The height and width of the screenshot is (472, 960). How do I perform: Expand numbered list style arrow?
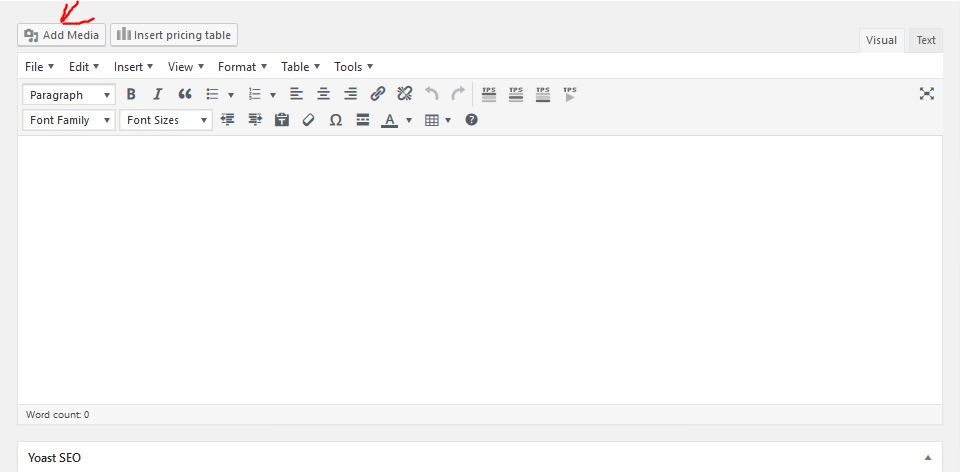coord(273,95)
